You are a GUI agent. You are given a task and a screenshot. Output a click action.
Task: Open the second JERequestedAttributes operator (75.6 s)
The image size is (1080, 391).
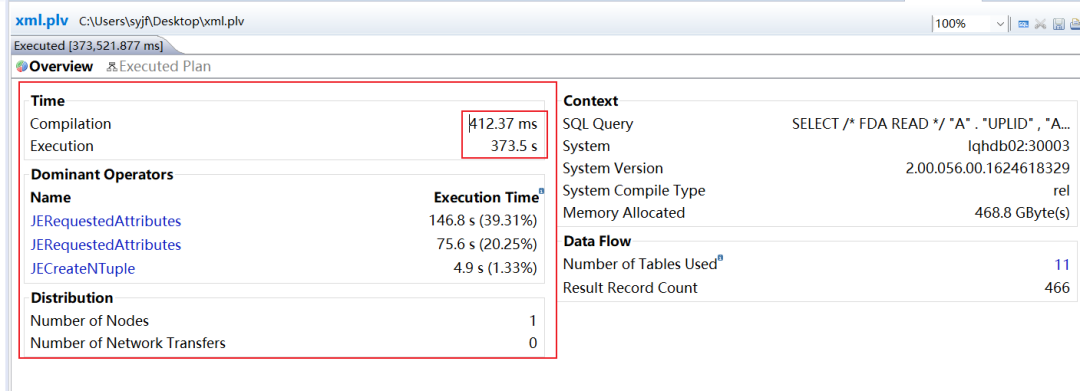coord(105,244)
